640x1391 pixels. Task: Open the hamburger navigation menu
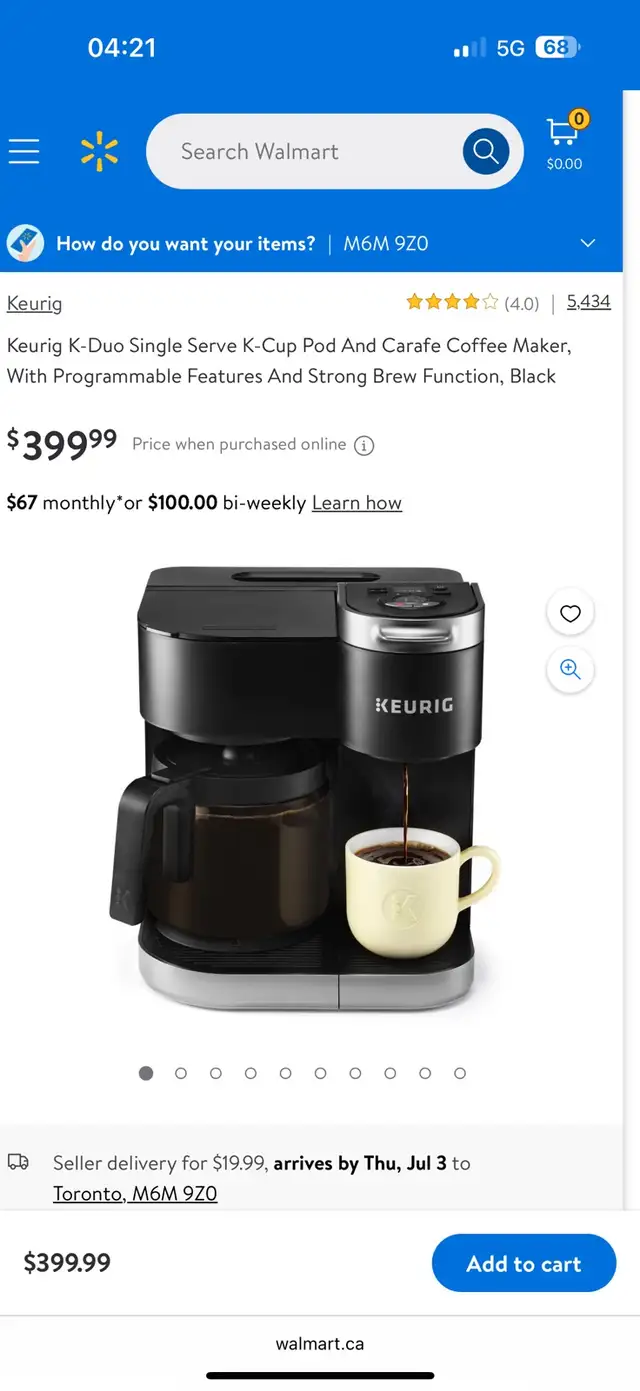pyautogui.click(x=24, y=152)
